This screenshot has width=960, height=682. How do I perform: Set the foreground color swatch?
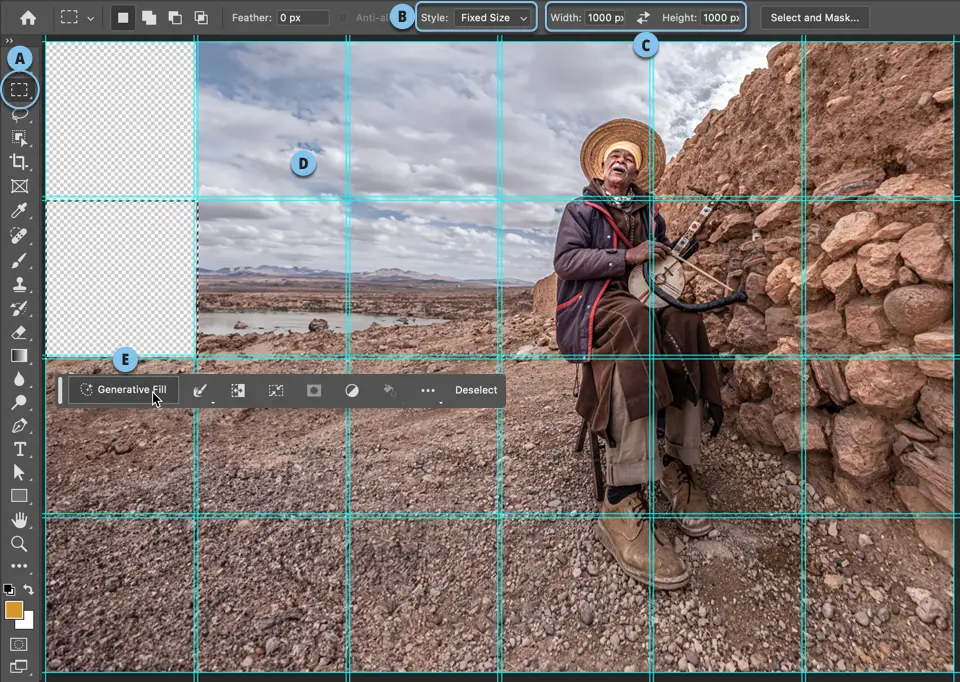pyautogui.click(x=13, y=610)
